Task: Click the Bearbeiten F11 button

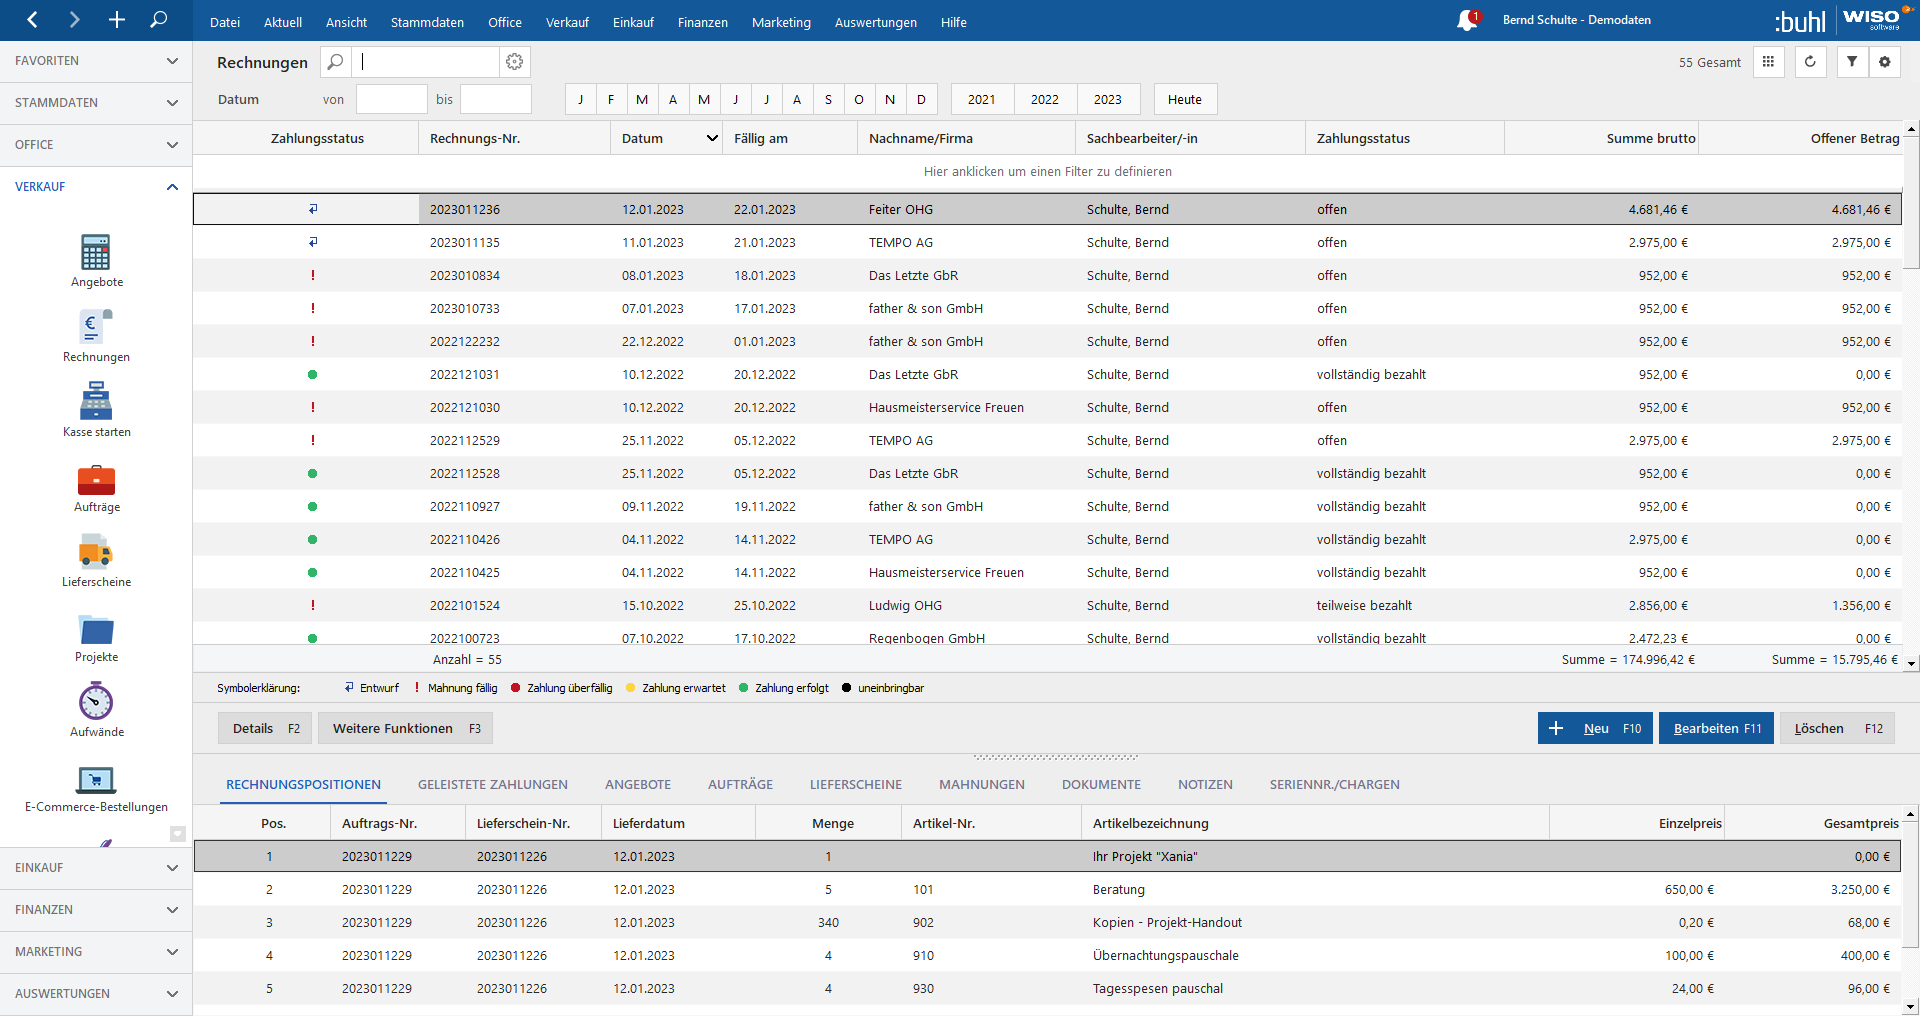Action: coord(1717,729)
